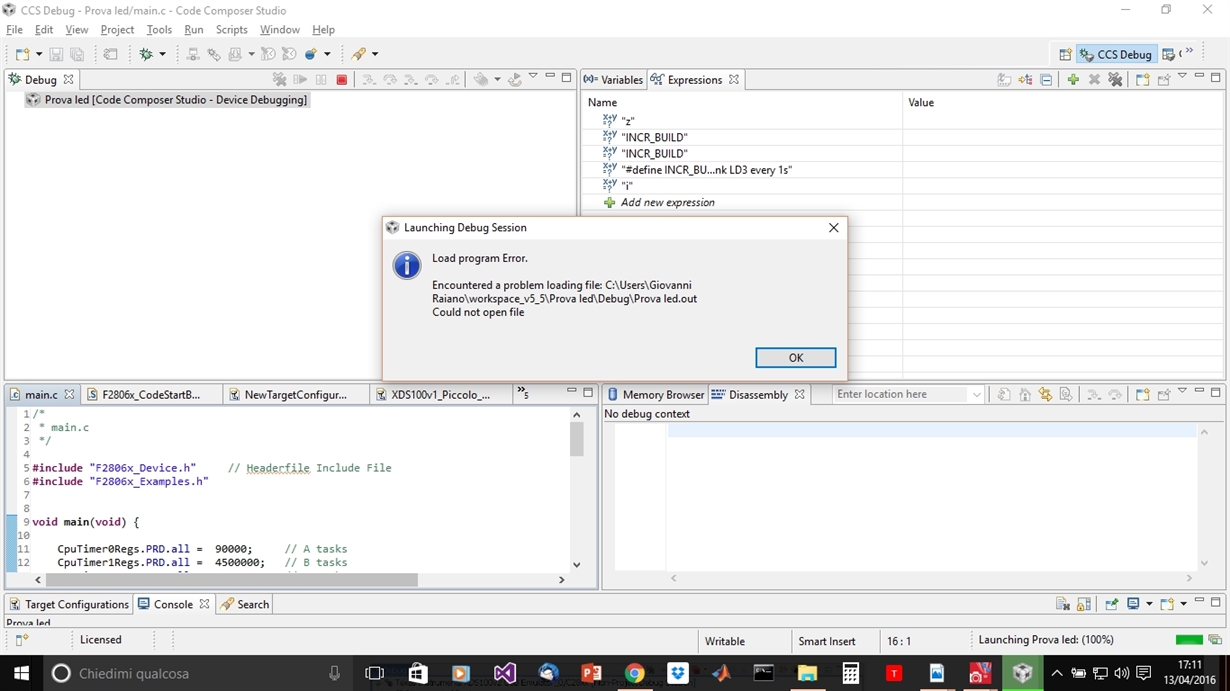Open the View Menu chevron in Expressions panel
1230x691 pixels.
(1182, 77)
